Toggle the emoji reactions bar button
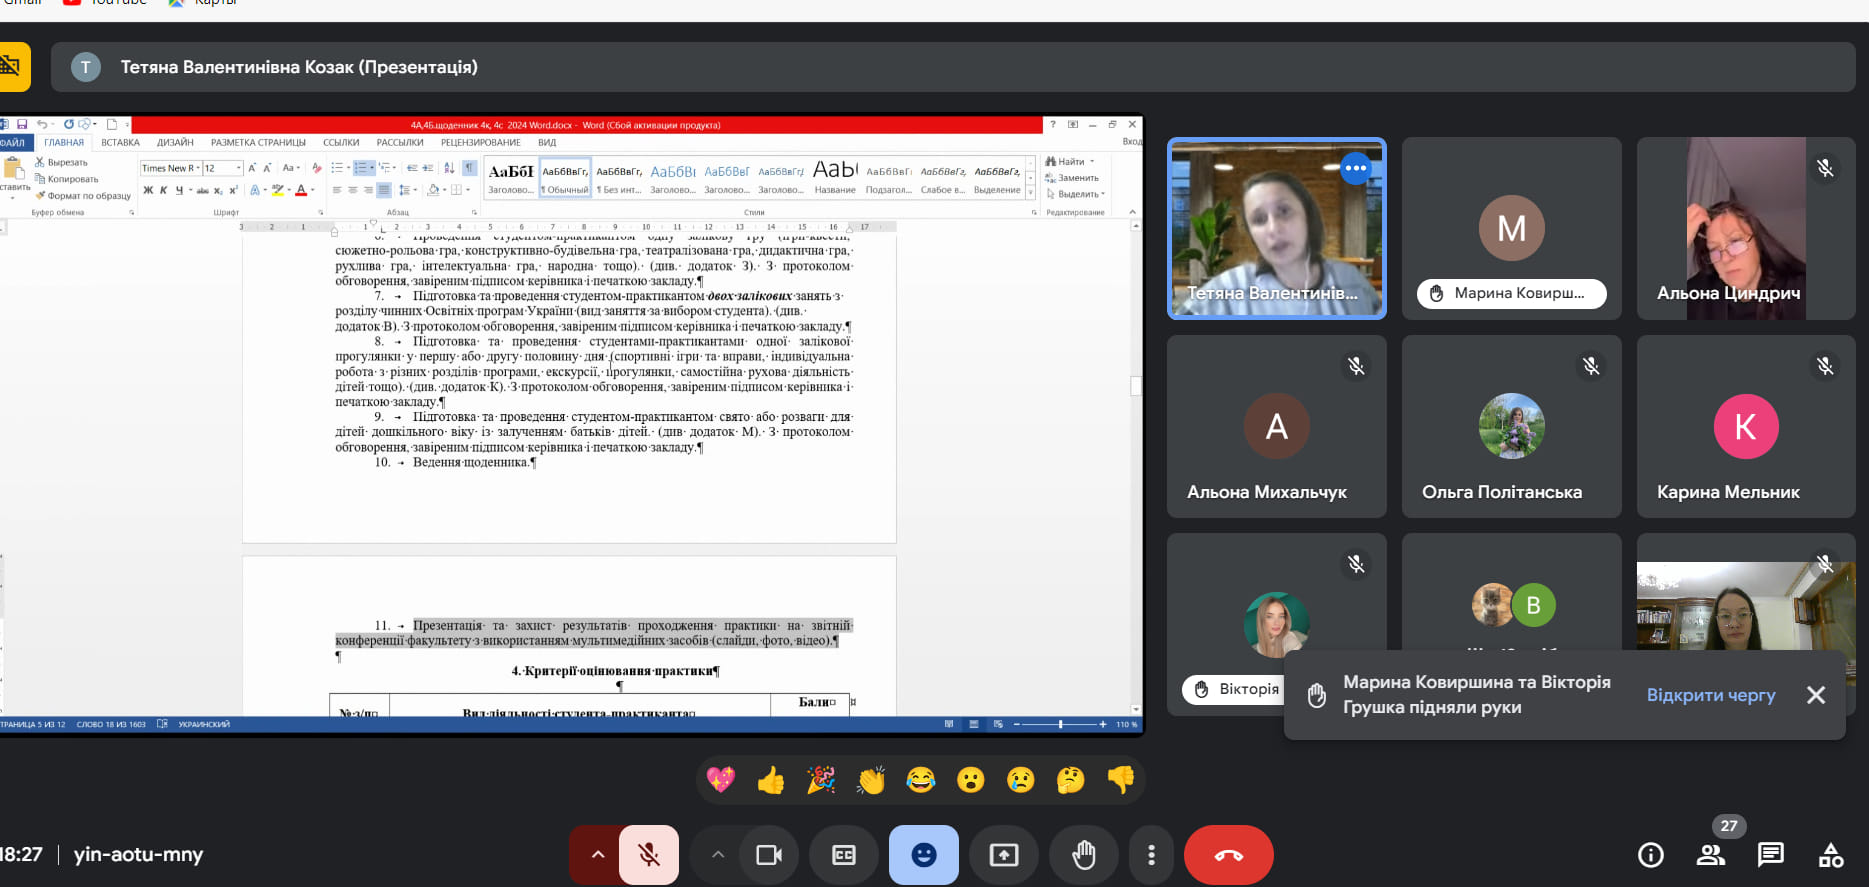Viewport: 1869px width, 887px height. 924,855
